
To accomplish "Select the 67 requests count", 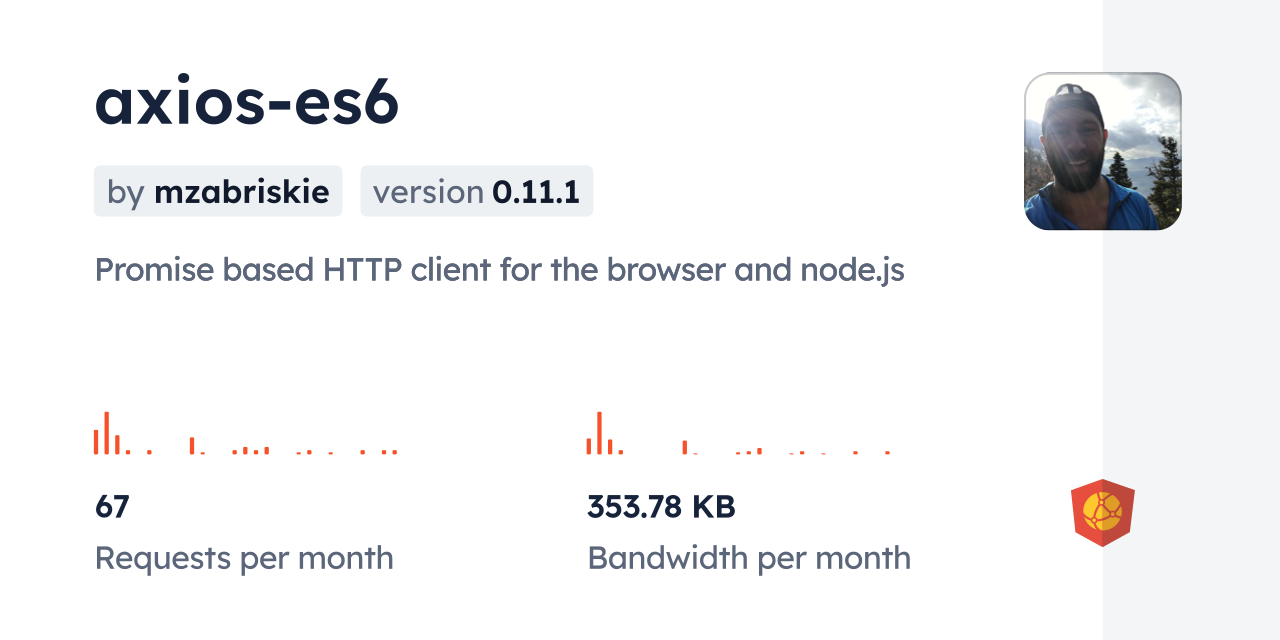I will point(112,507).
